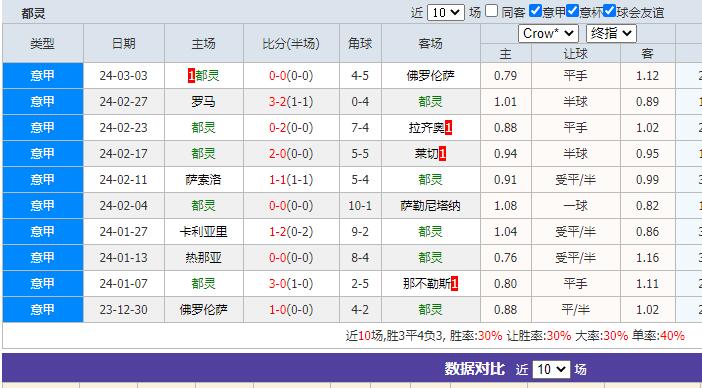
Task: Click the date 24-02-17
Action: 124,153
